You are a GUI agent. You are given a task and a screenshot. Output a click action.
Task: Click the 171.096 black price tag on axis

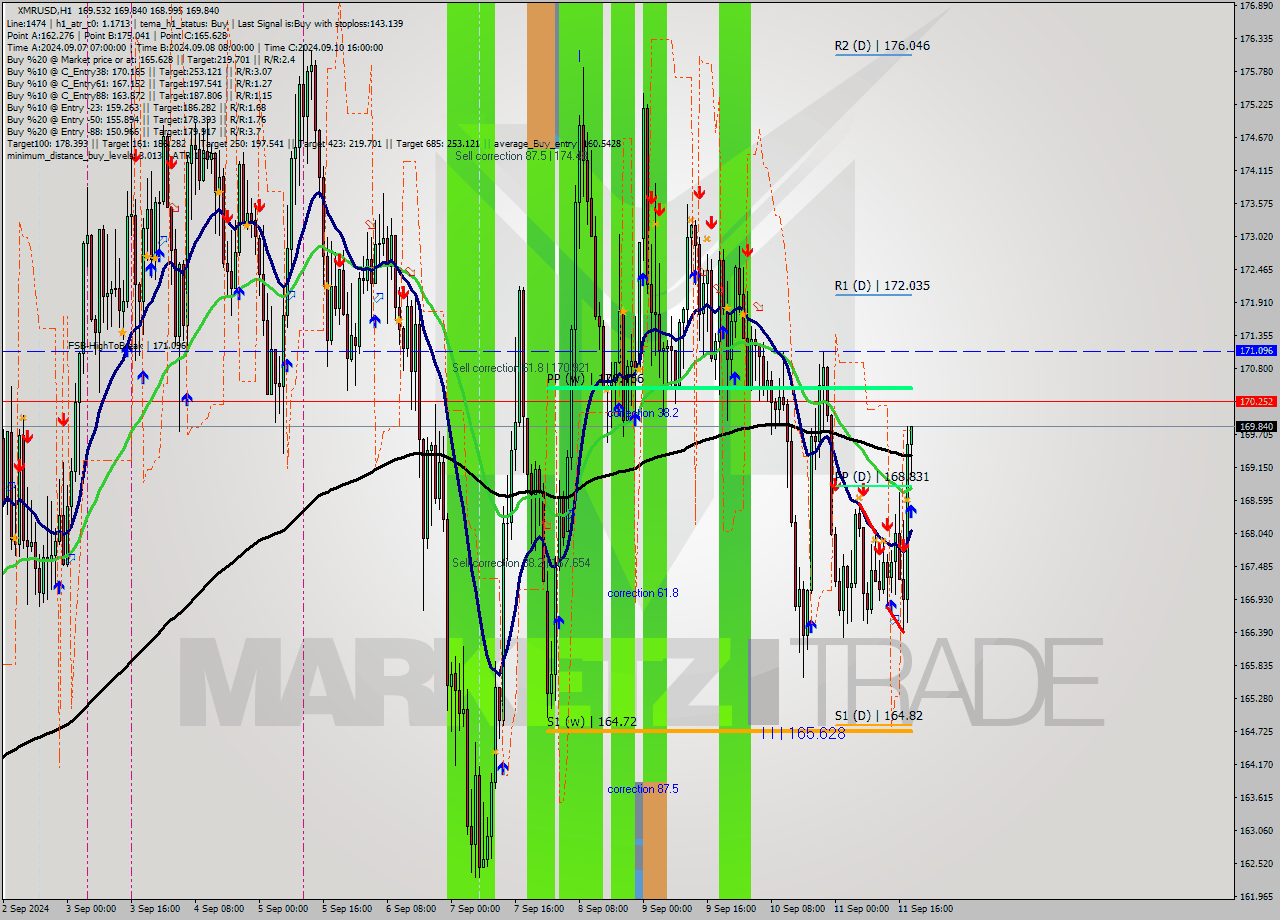1256,351
